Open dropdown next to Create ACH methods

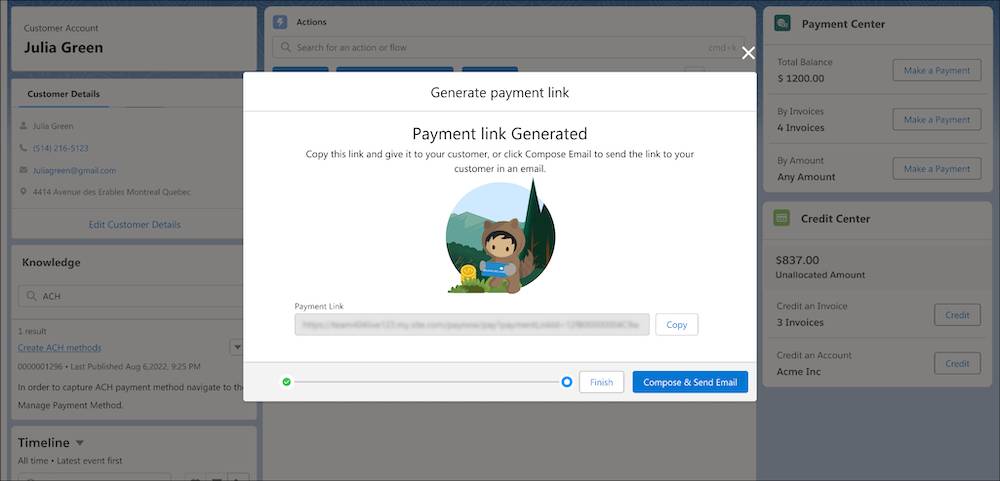(x=236, y=348)
